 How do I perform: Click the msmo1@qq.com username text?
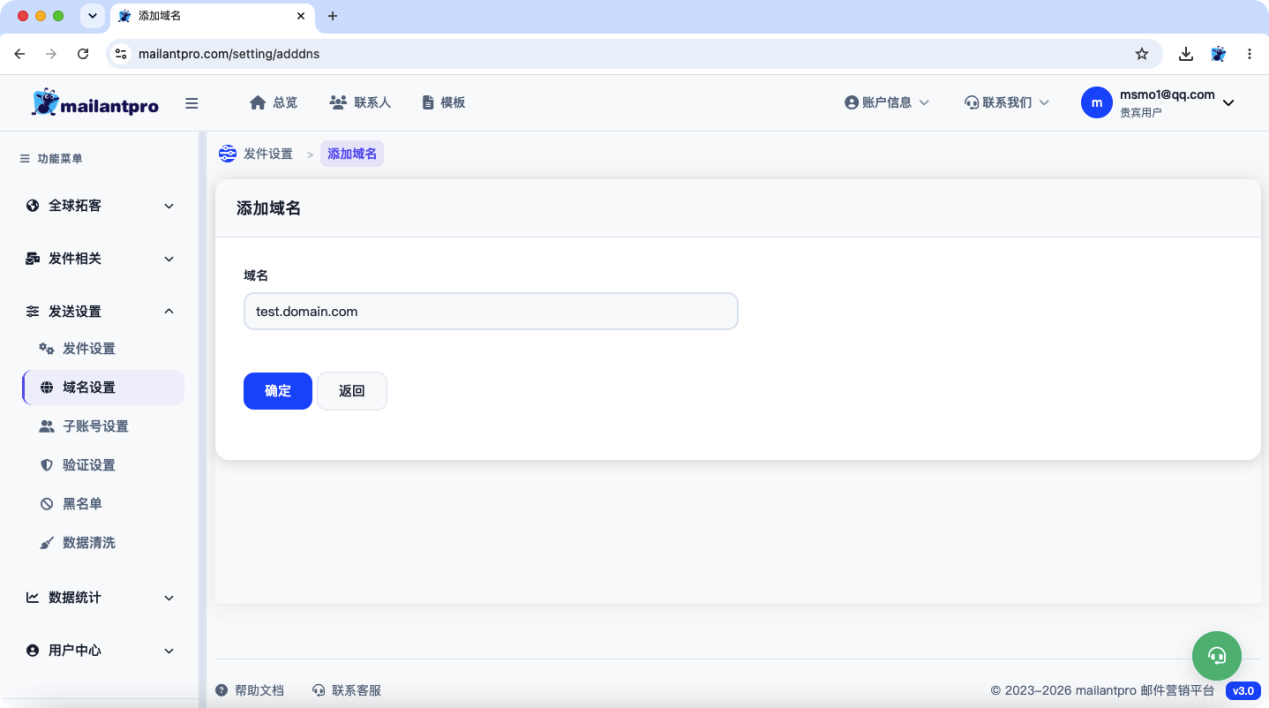point(1167,95)
